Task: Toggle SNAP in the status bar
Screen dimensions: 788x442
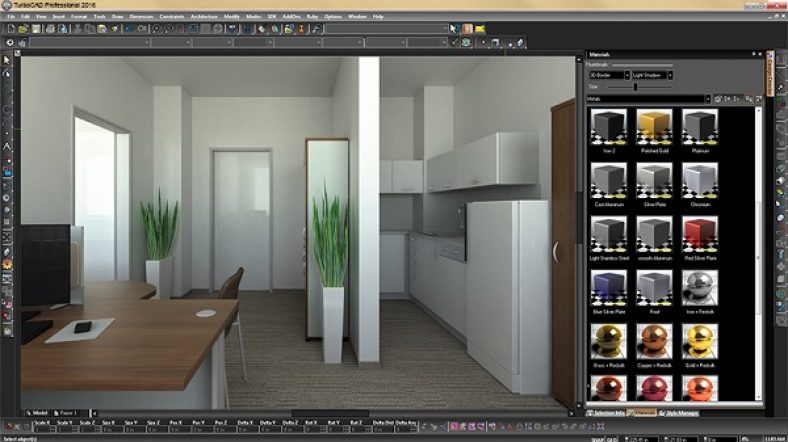Action: click(x=598, y=438)
